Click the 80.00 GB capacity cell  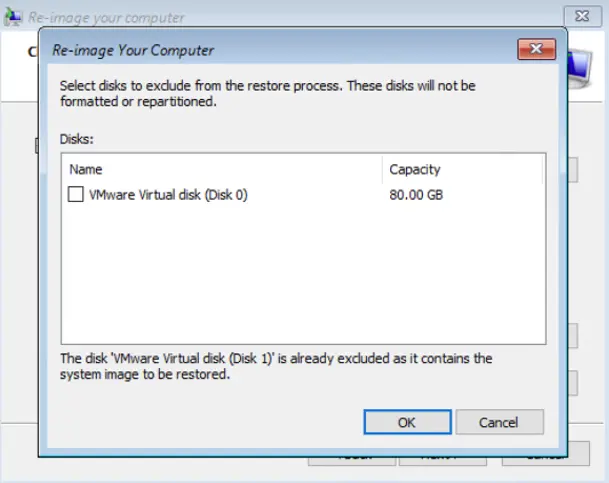tap(416, 195)
